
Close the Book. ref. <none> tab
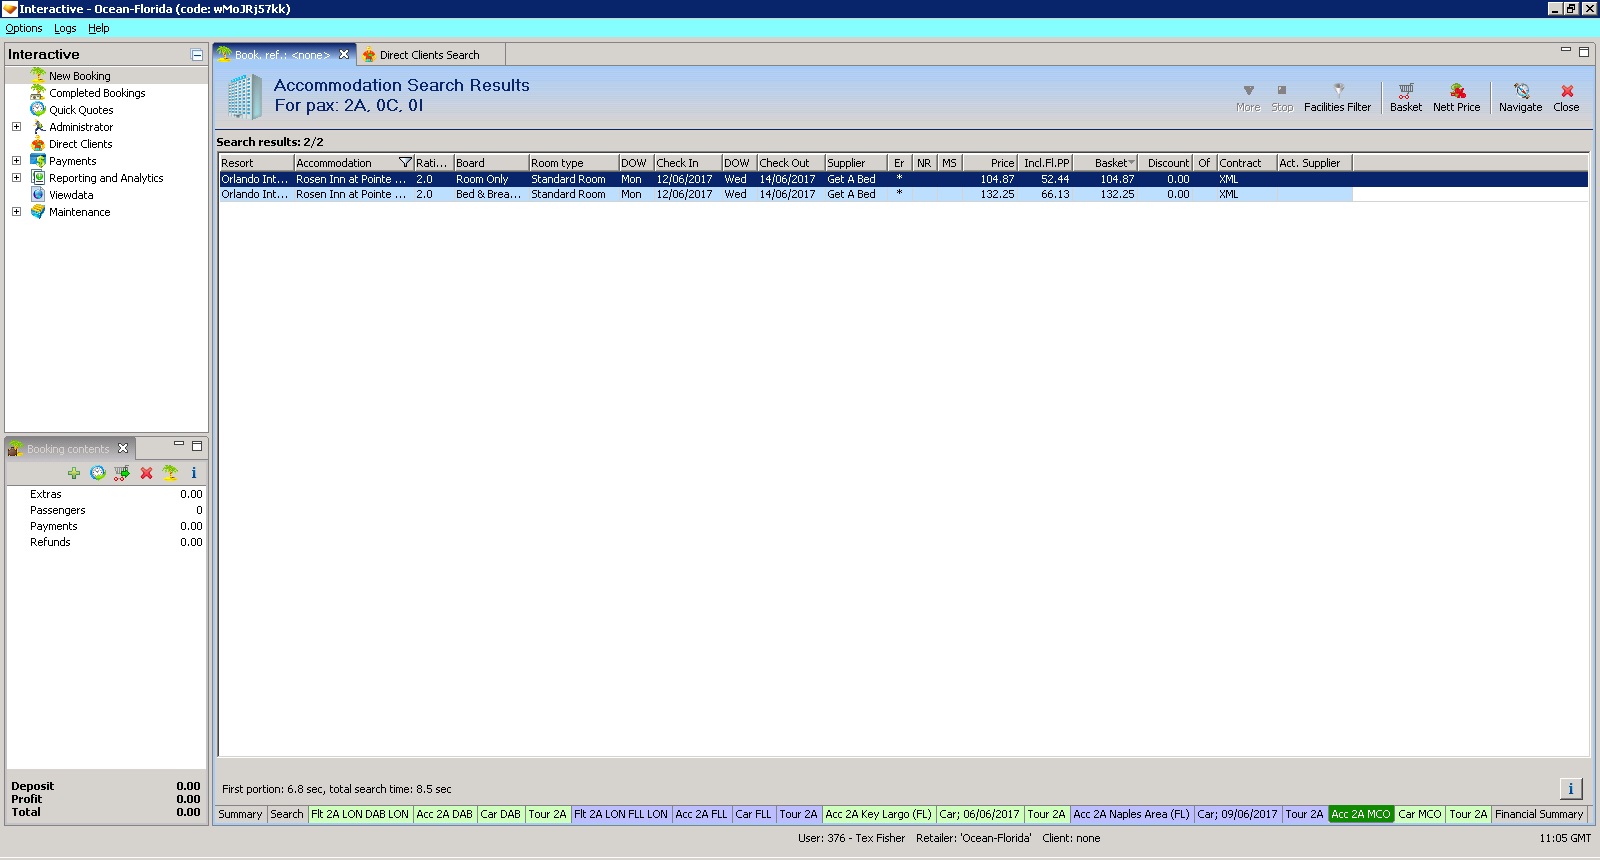(x=344, y=55)
